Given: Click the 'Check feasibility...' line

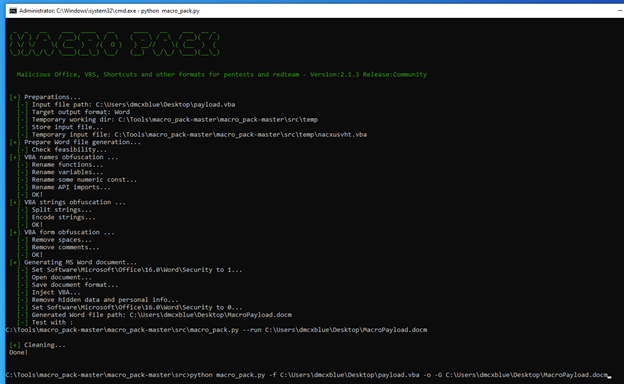Looking at the screenshot, I should click(x=62, y=150).
